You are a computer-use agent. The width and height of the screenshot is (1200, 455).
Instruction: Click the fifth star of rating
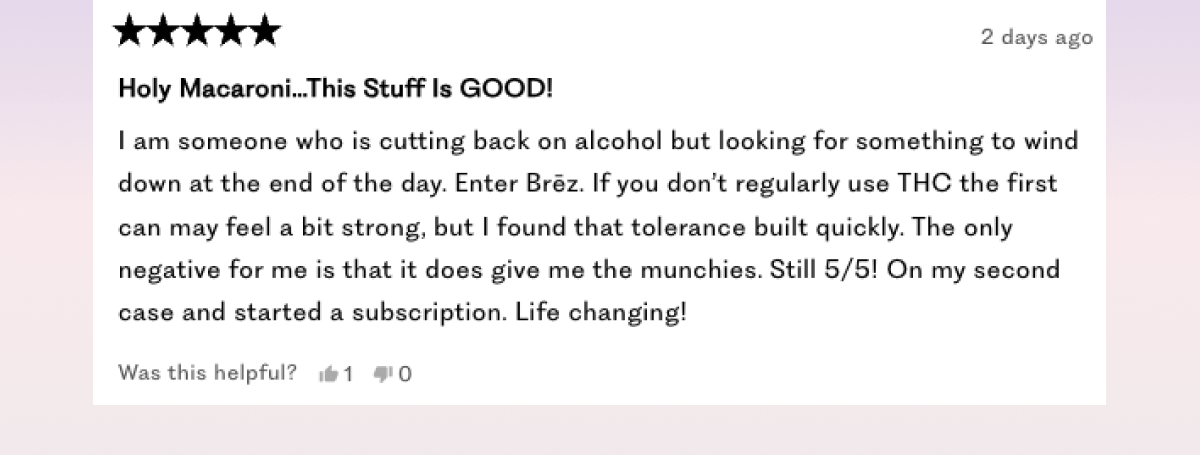[x=264, y=32]
